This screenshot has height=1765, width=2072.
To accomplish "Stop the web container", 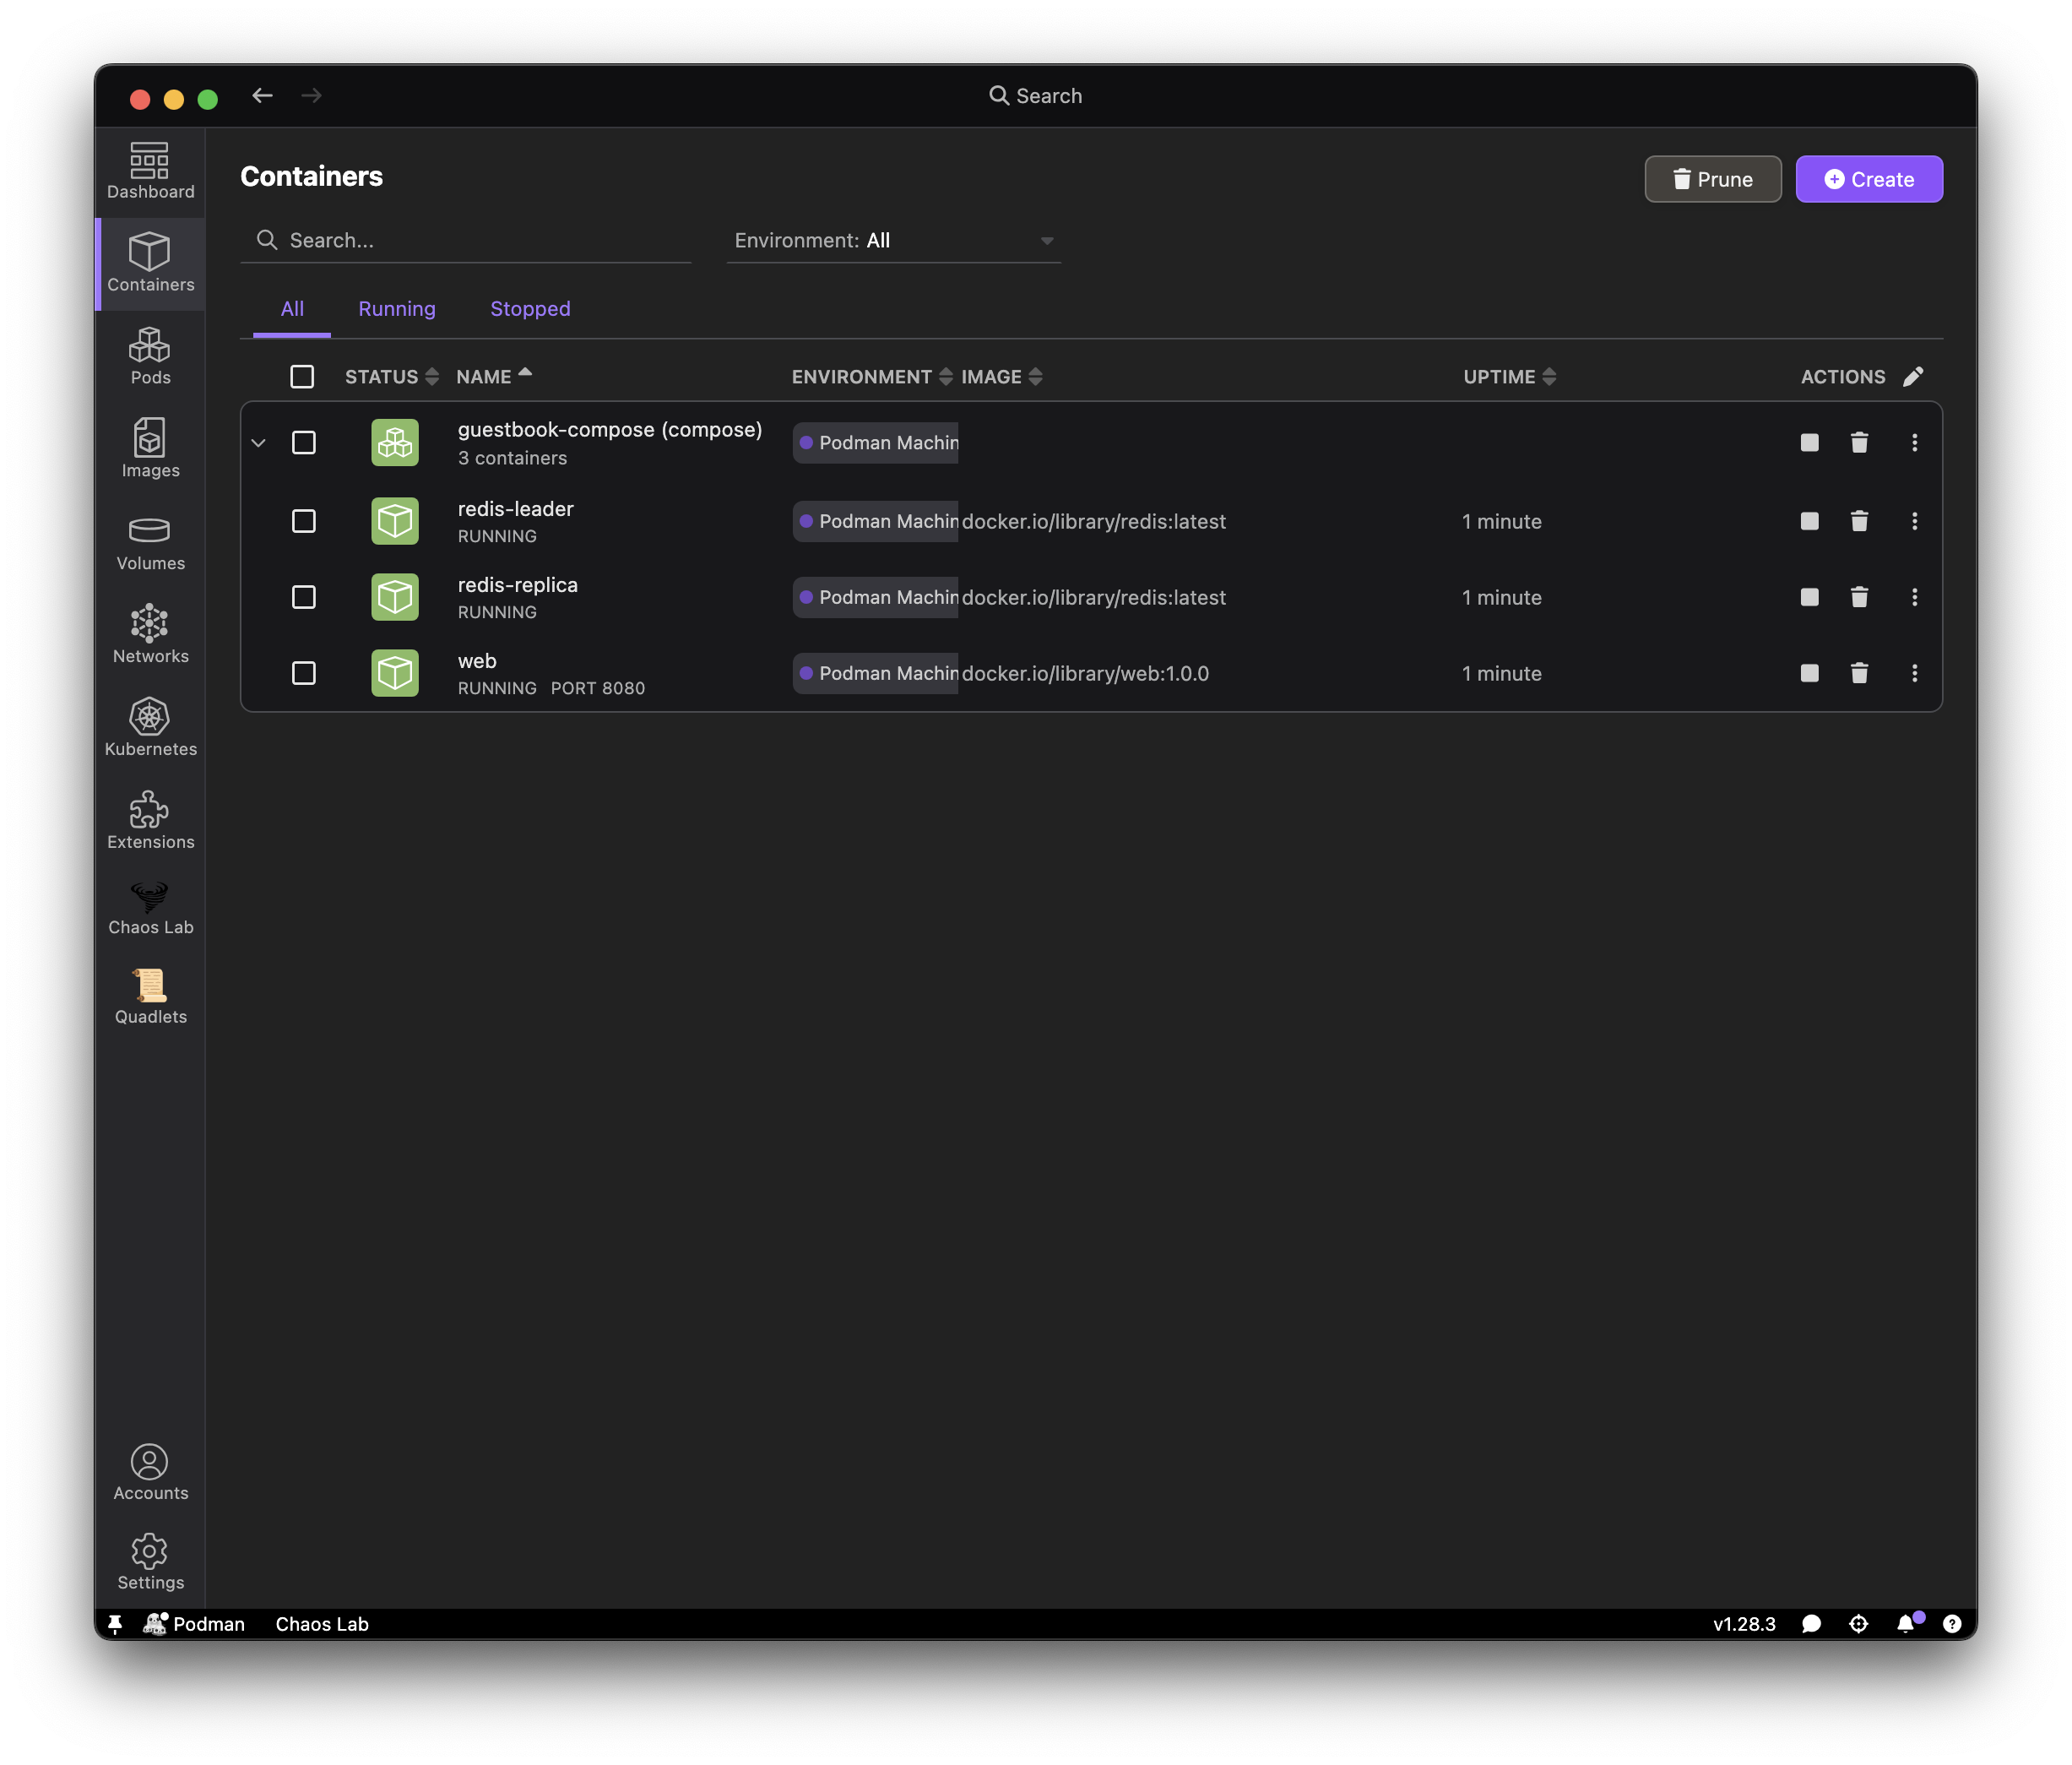I will coord(1809,673).
